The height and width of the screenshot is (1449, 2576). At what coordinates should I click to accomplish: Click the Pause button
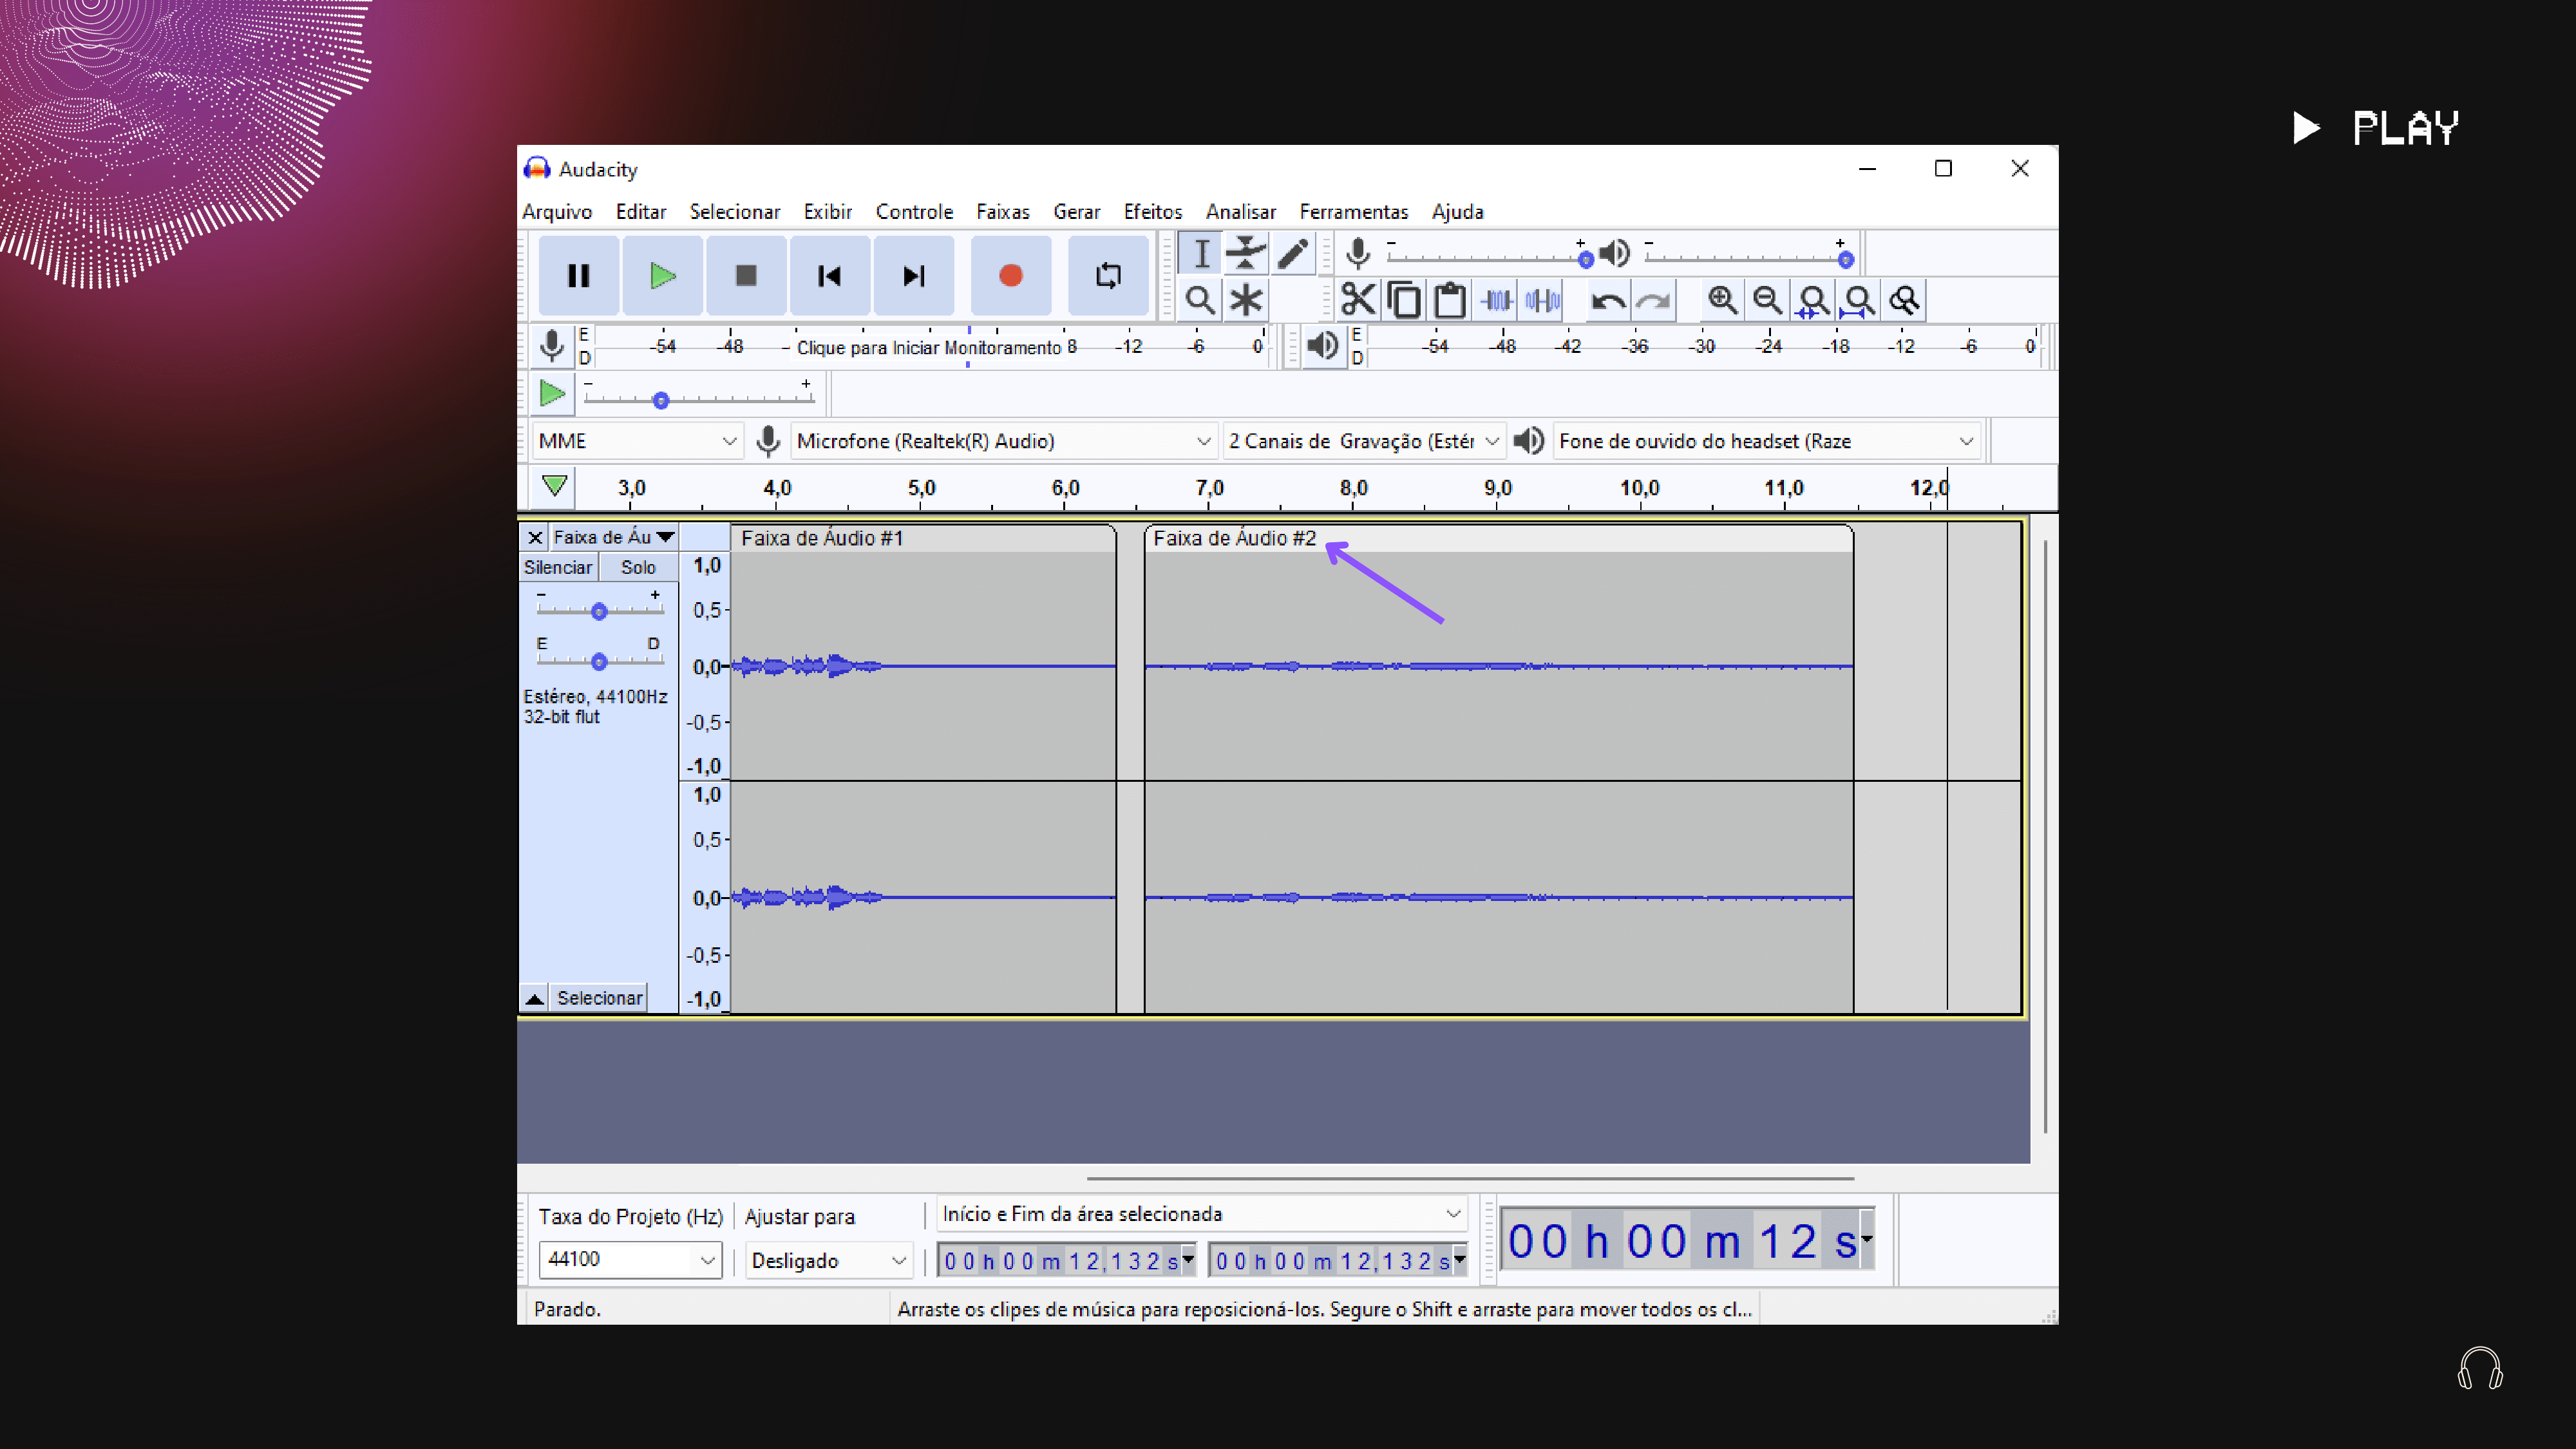(578, 275)
